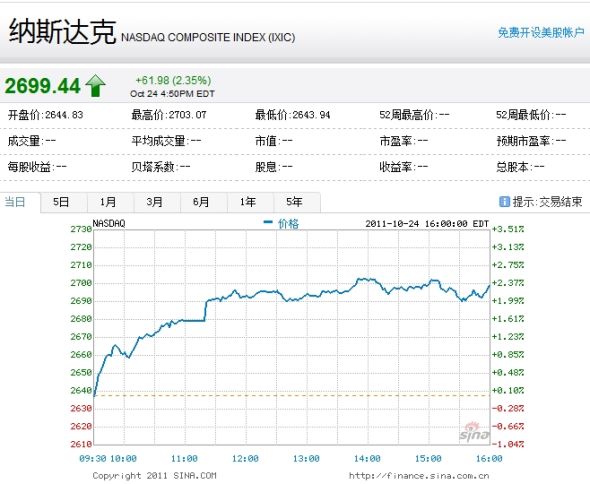This screenshot has height=484, width=590.
Task: Switch to the 1年 chart tab
Action: pyautogui.click(x=248, y=202)
